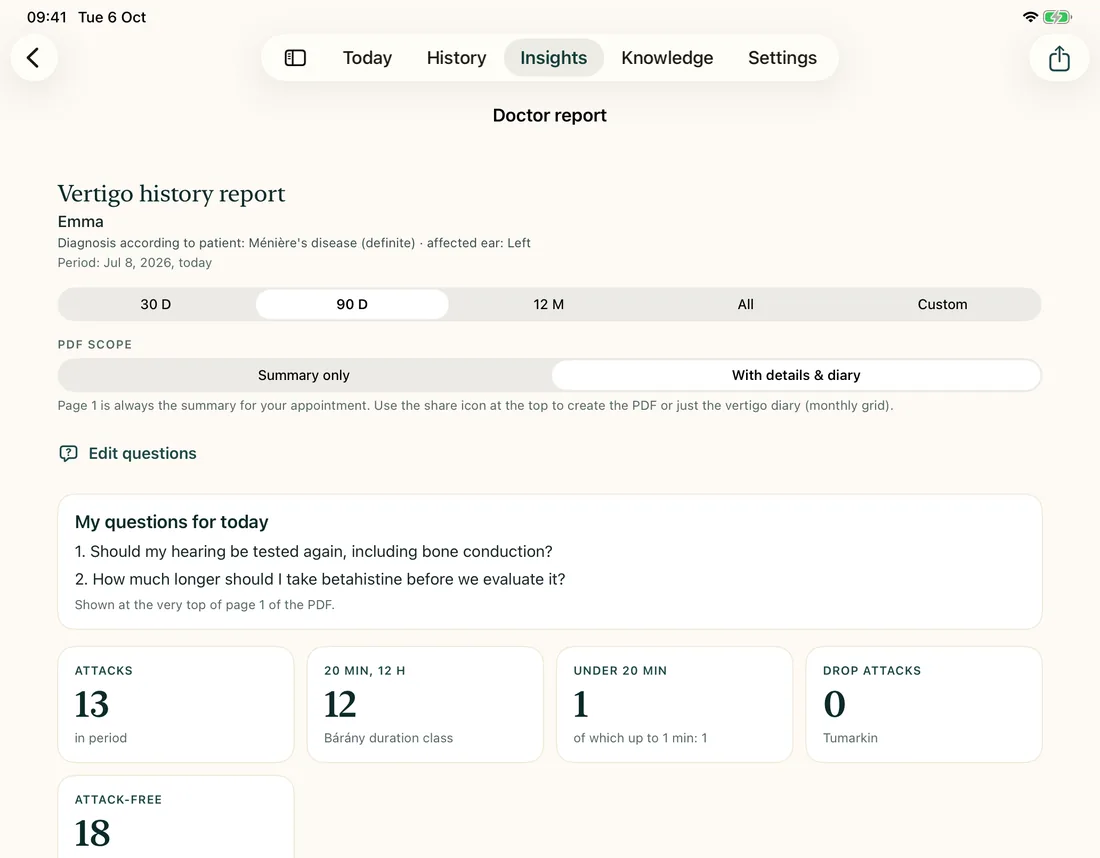Toggle the sidebar panel icon
Screen dimensions: 1100x858
click(295, 58)
